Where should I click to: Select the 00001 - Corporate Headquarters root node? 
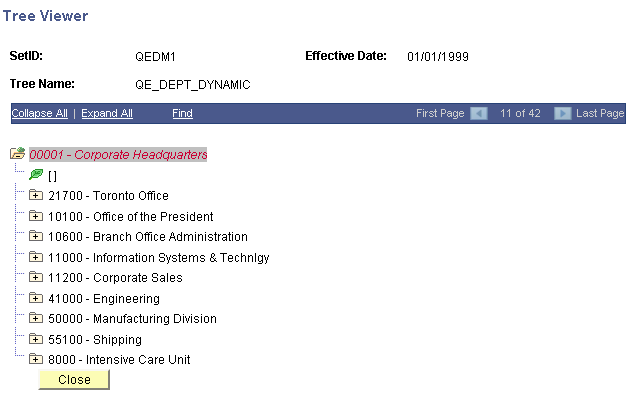click(118, 154)
